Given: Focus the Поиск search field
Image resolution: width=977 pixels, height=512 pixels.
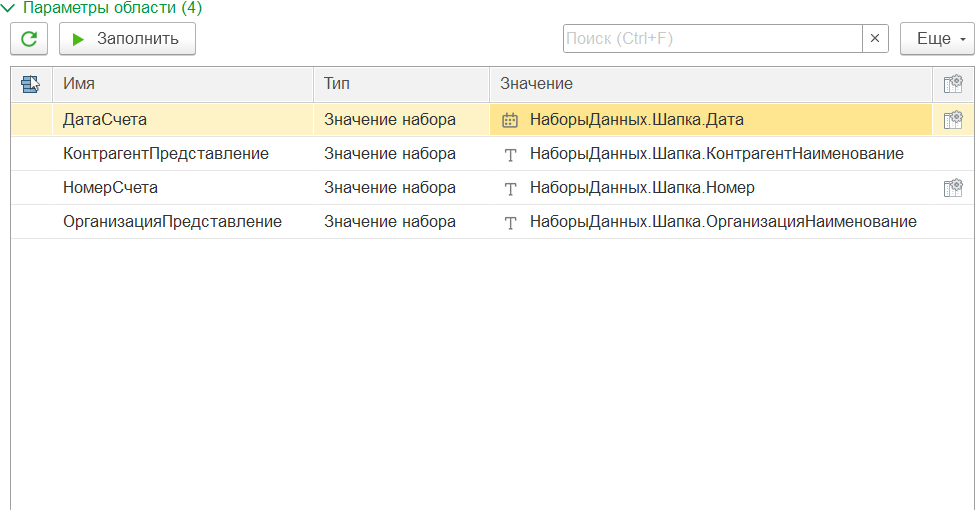Looking at the screenshot, I should (x=712, y=39).
